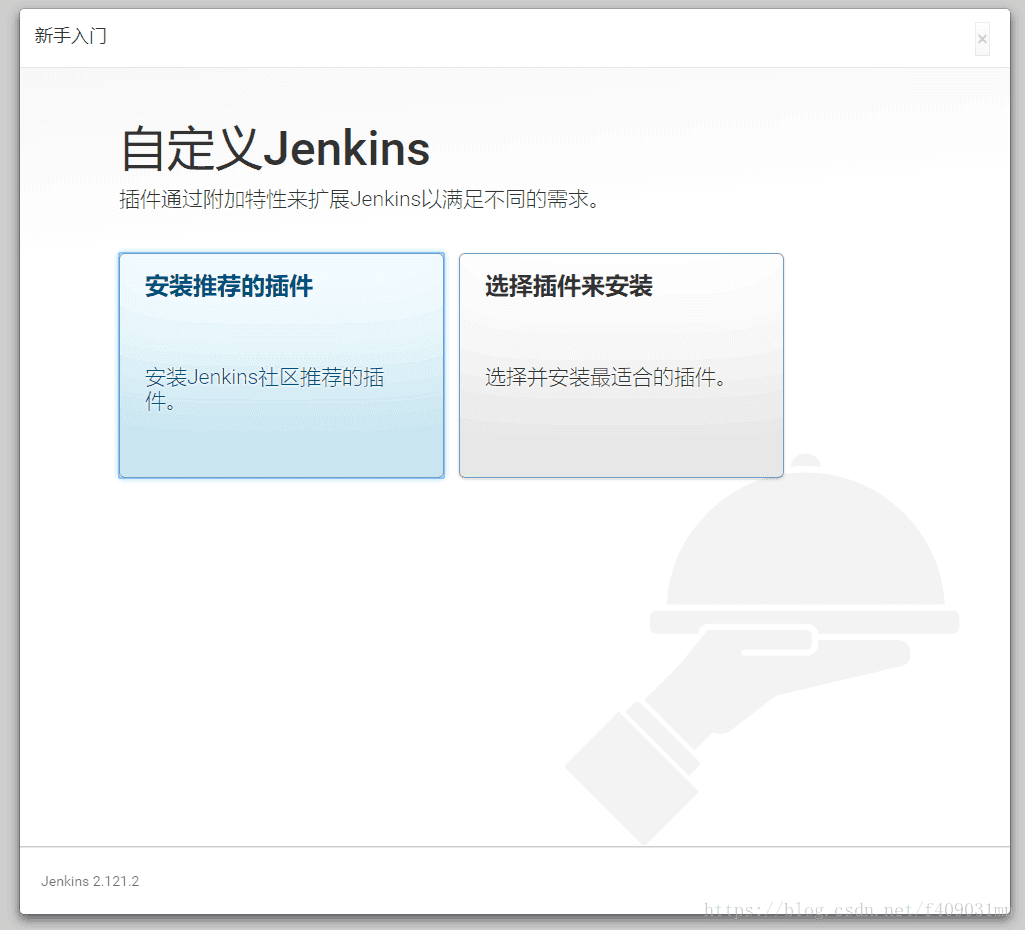Click the "Jenkins 2.121.2" version text
The height and width of the screenshot is (930, 1025).
[90, 881]
